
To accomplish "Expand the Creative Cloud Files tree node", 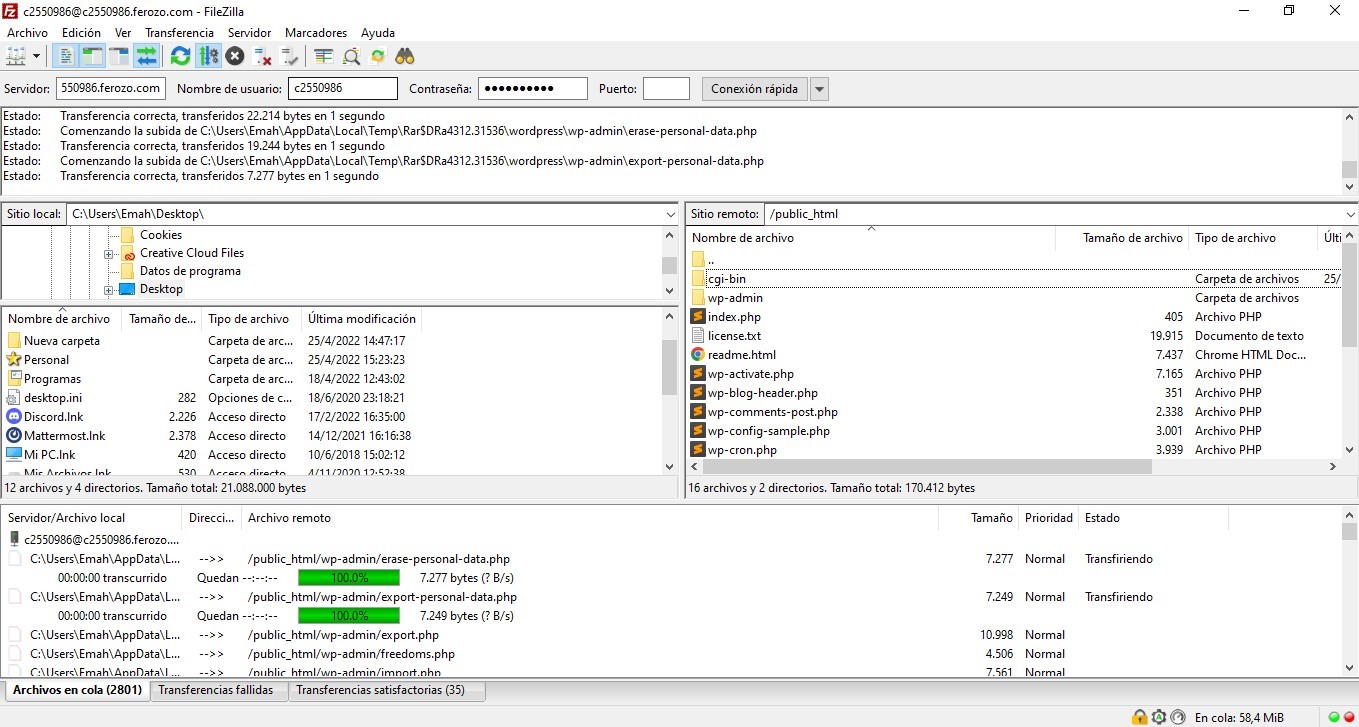I will point(109,254).
